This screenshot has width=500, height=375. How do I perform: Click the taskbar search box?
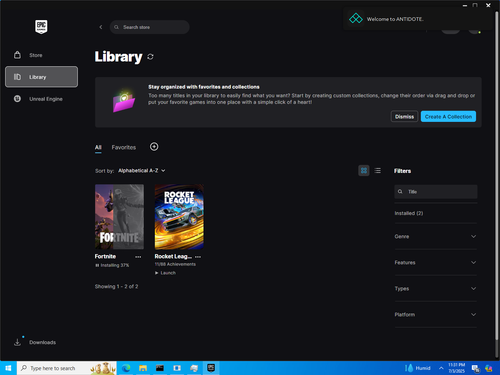click(67, 368)
